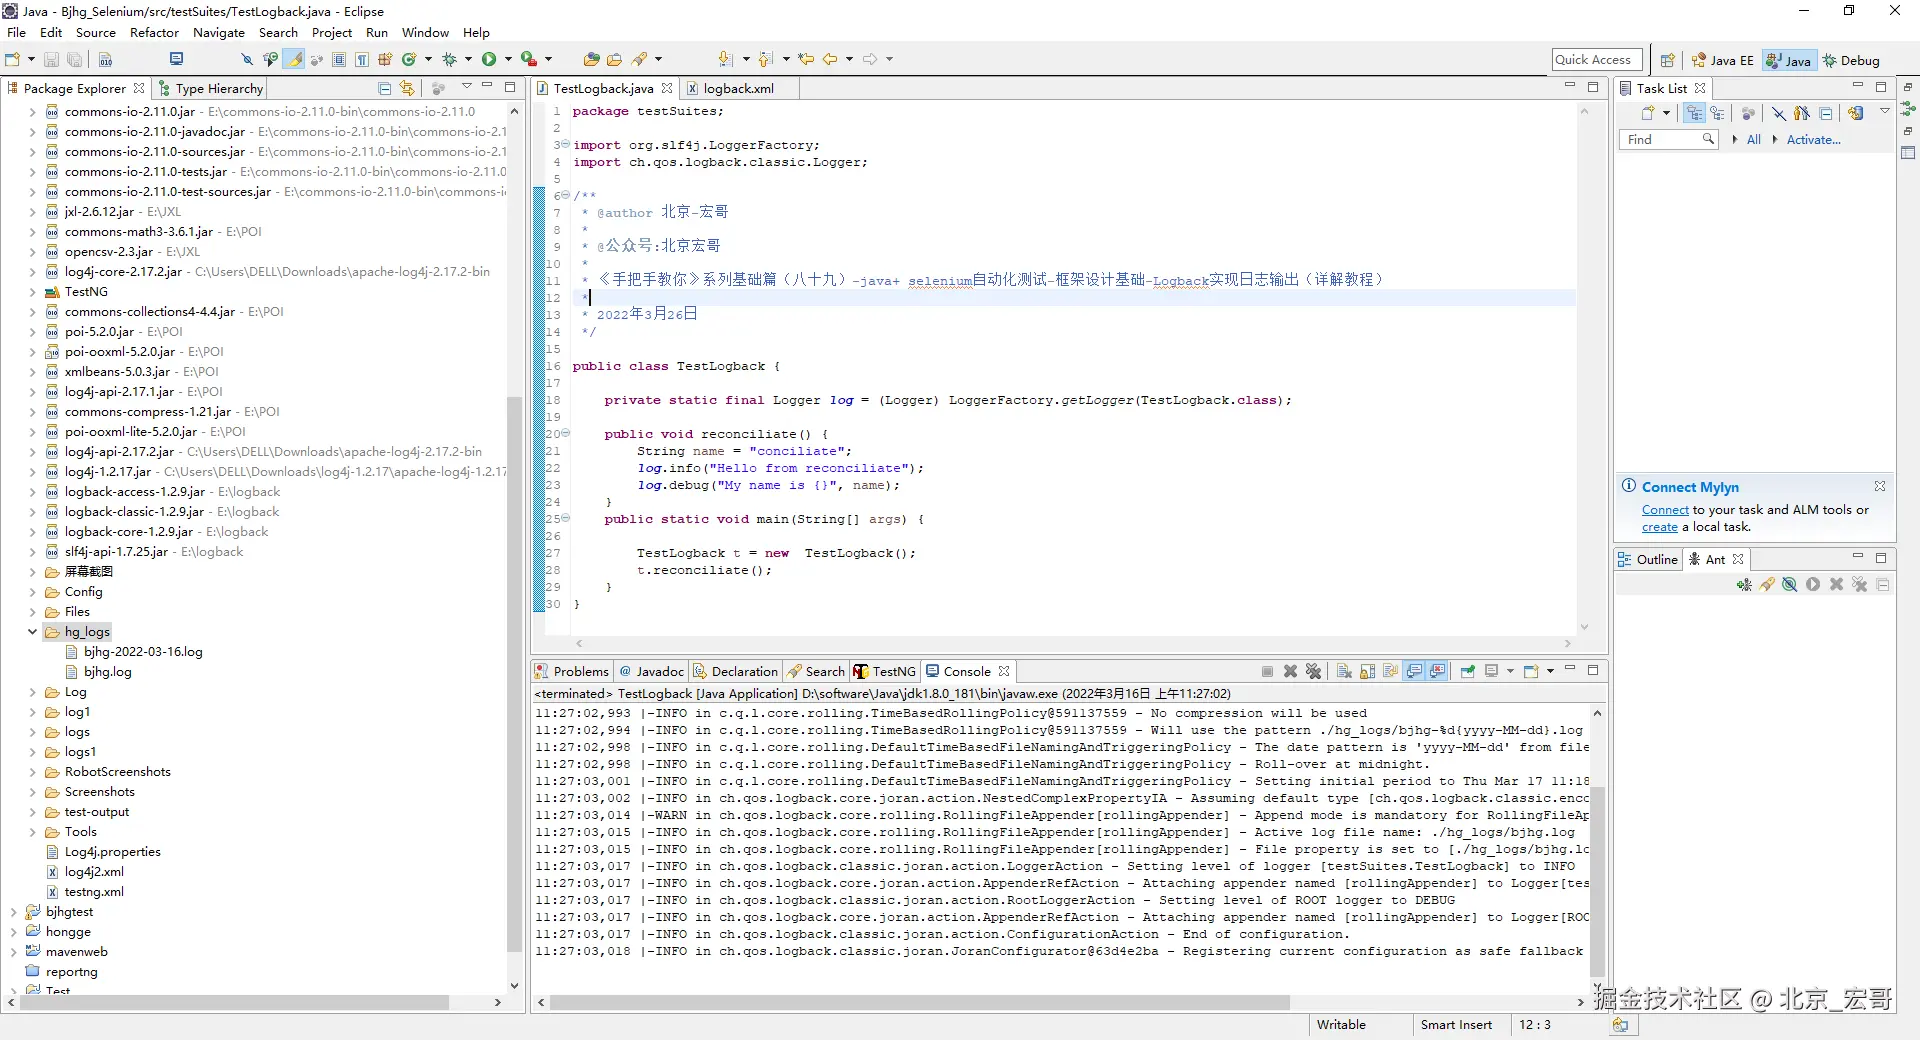Expand the Screenshots folder
The width and height of the screenshot is (1920, 1040).
click(x=32, y=792)
